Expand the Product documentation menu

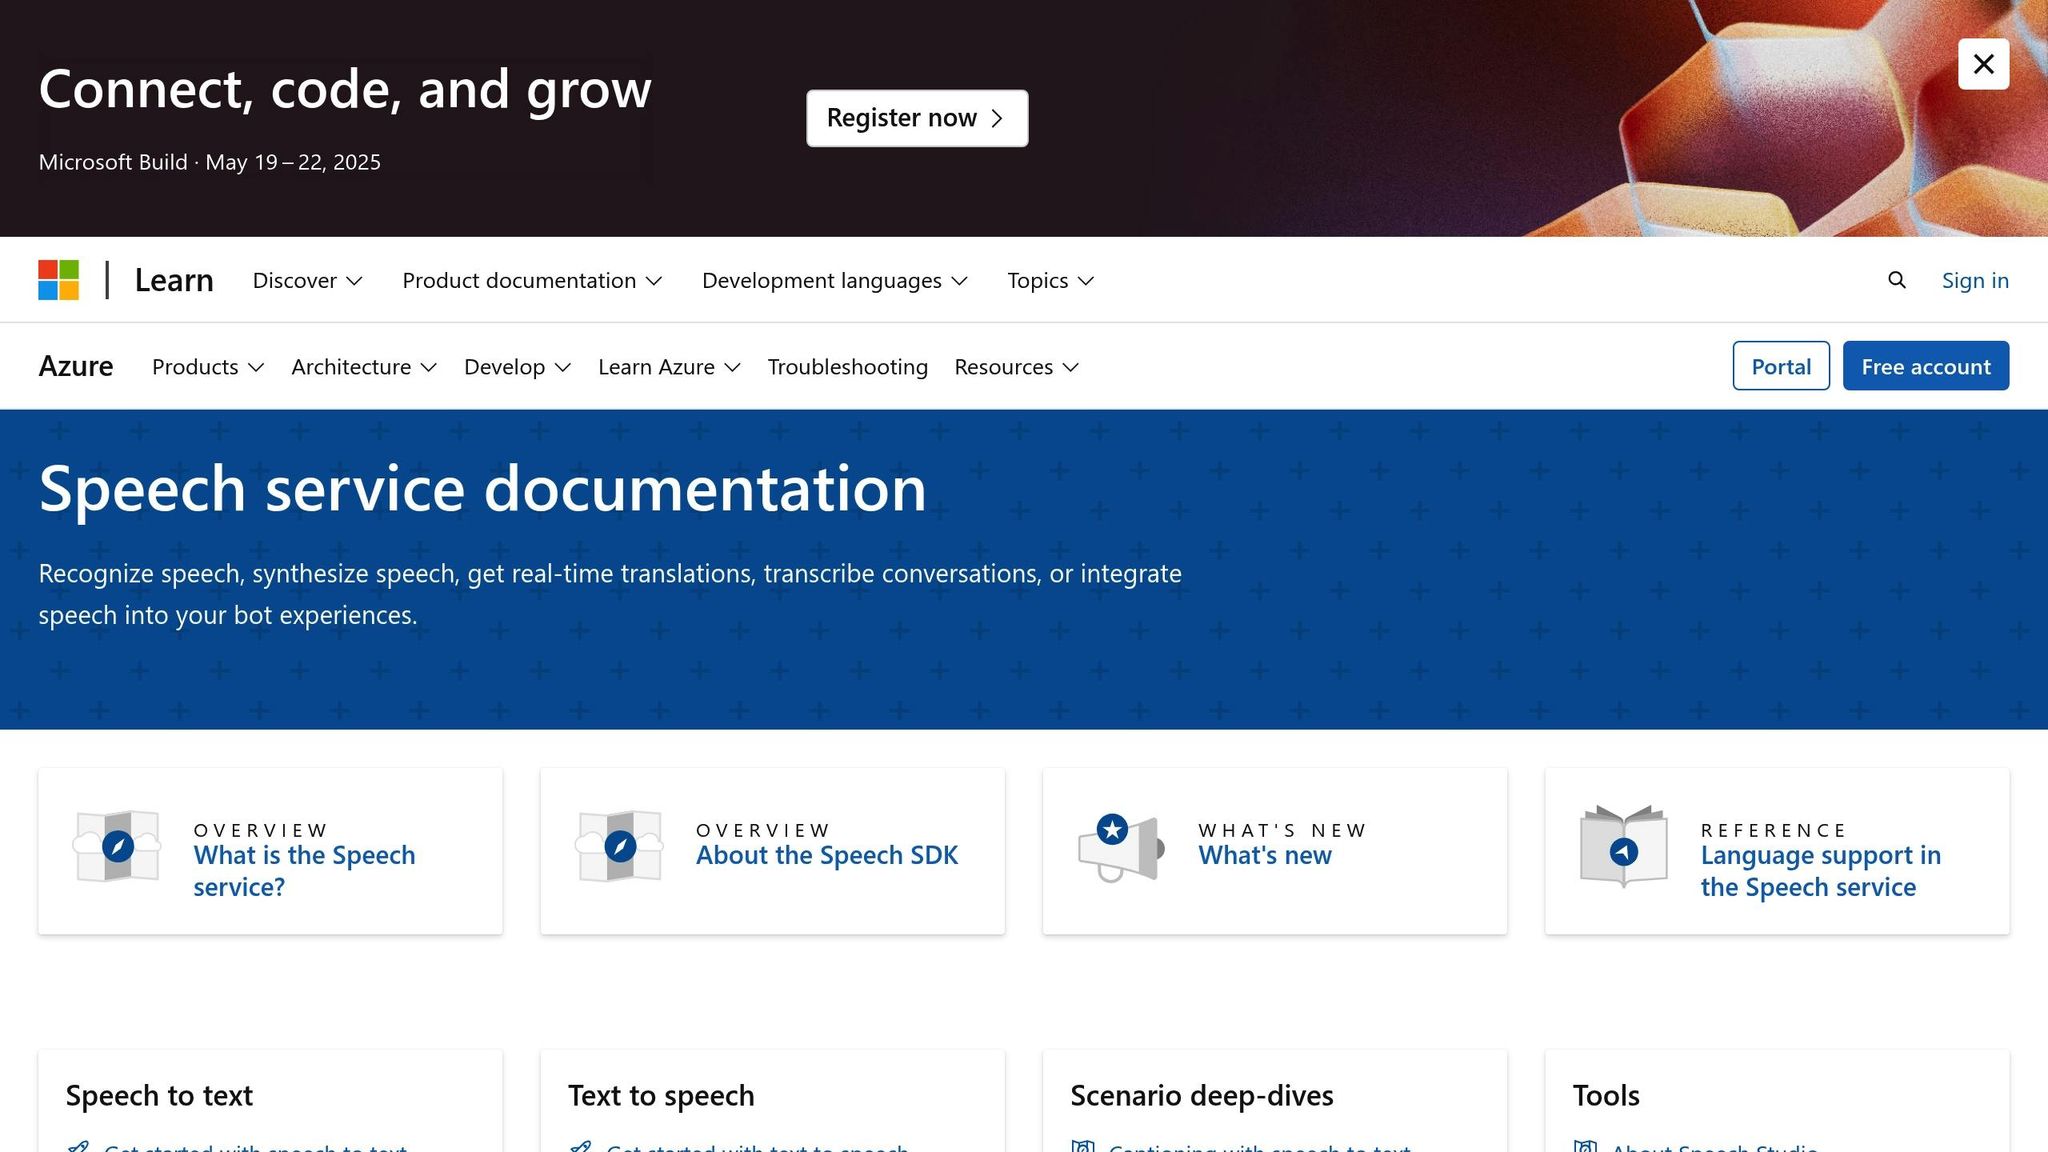point(532,280)
